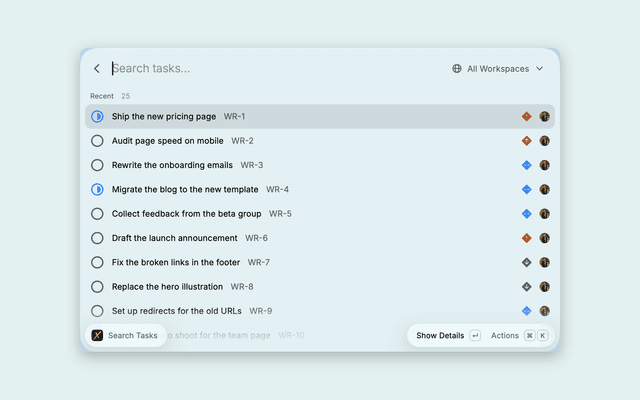Click assignee avatar on Replace the hero illustration

coord(544,287)
